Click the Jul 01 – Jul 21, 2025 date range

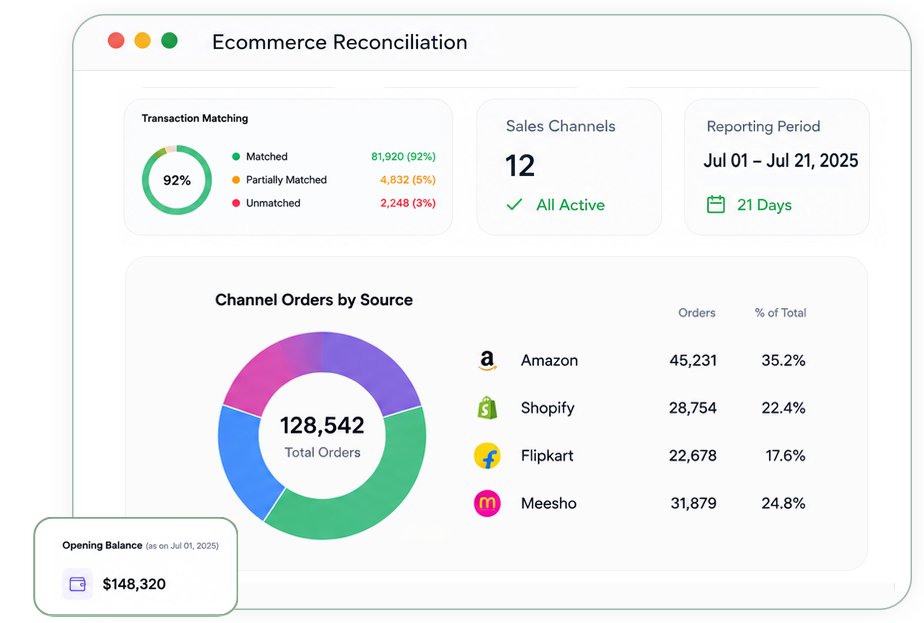point(781,160)
